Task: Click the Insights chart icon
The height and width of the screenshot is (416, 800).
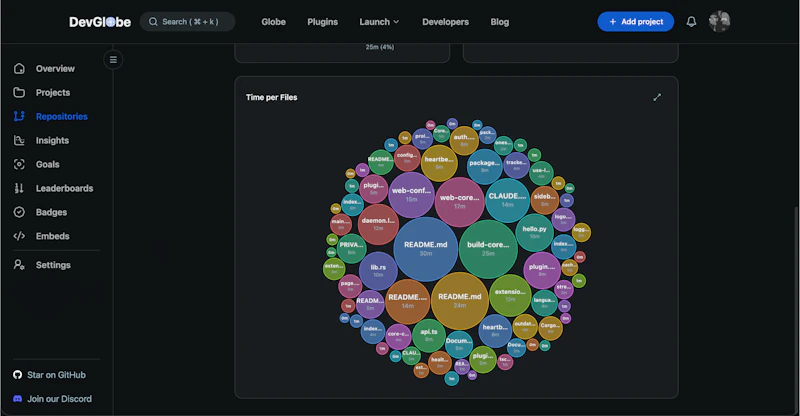Action: coord(19,140)
